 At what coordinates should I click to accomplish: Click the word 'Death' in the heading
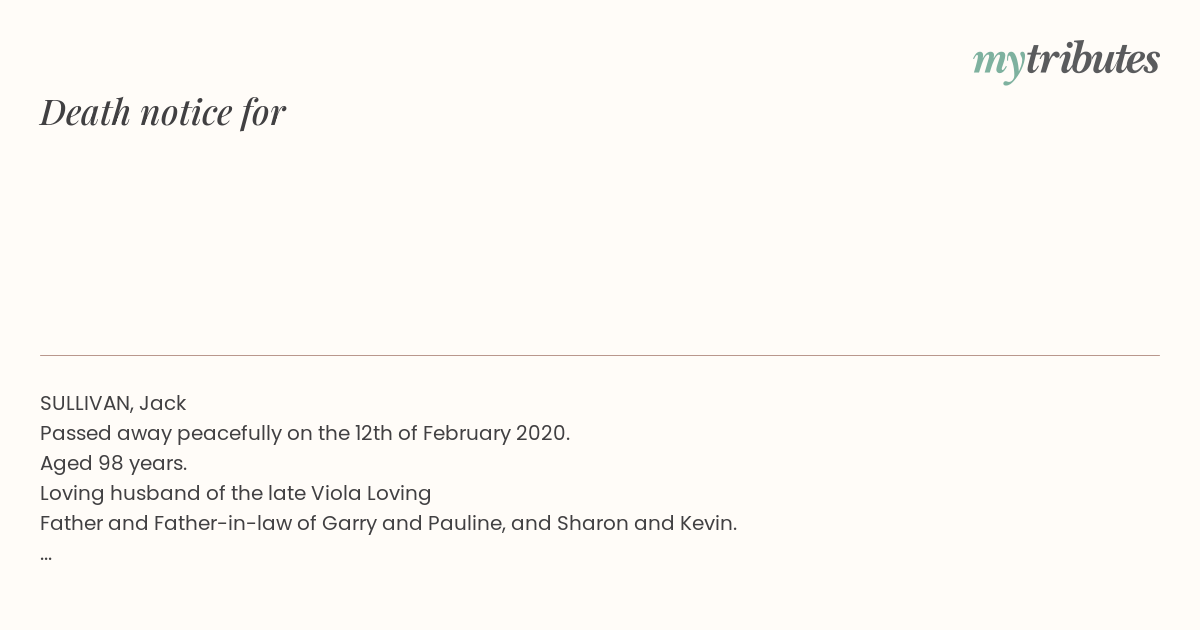(86, 112)
